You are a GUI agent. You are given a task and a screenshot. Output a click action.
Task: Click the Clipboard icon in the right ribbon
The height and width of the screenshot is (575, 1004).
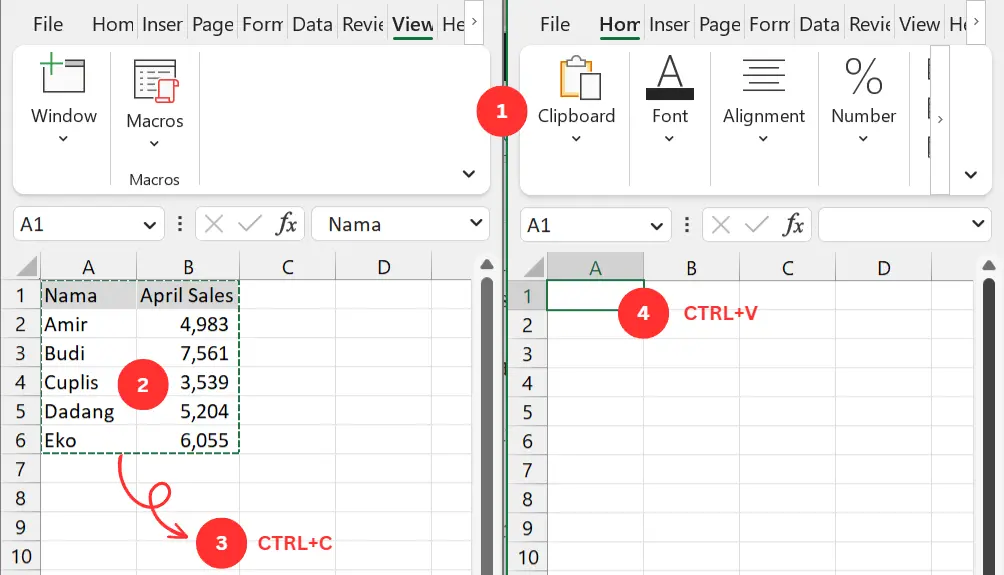tap(577, 80)
